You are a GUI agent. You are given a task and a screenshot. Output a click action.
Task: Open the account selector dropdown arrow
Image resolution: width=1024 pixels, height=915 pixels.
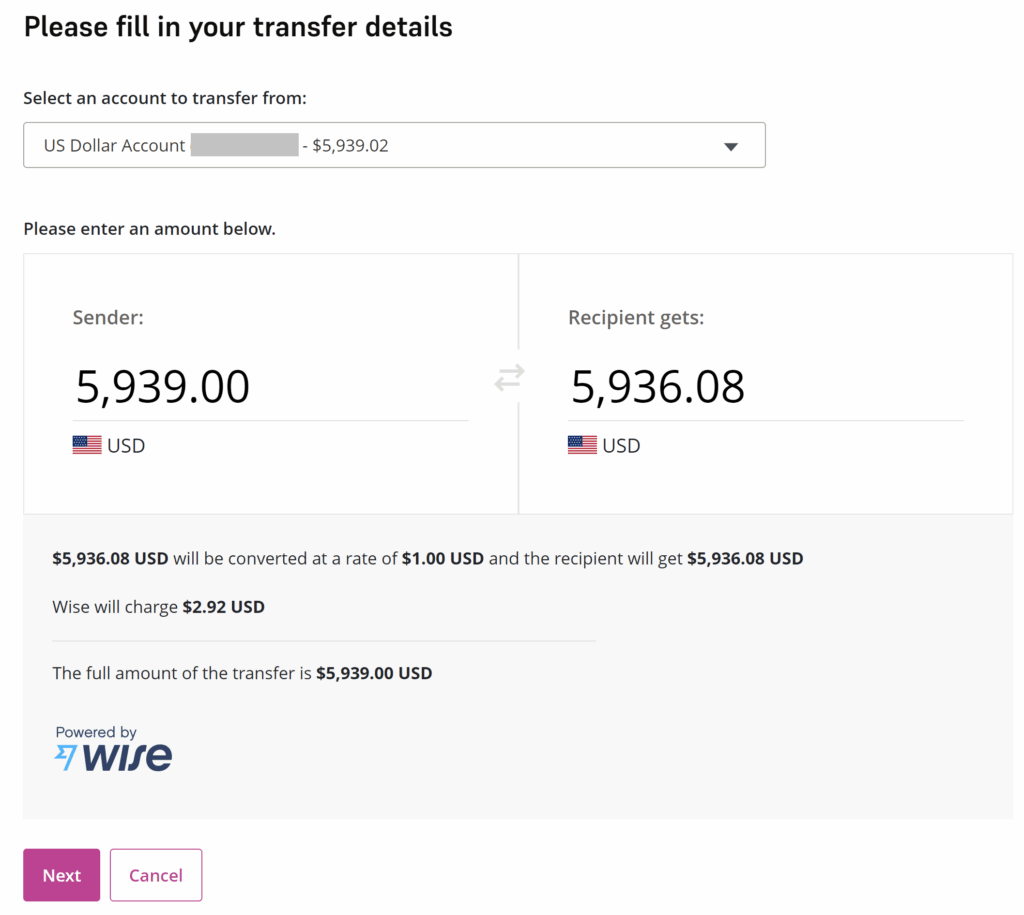731,146
